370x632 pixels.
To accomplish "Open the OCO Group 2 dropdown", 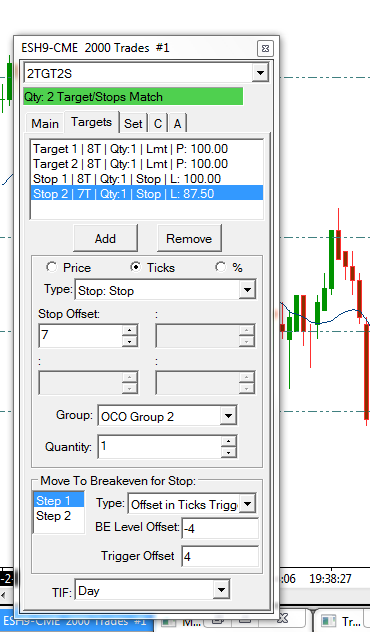I will point(228,416).
